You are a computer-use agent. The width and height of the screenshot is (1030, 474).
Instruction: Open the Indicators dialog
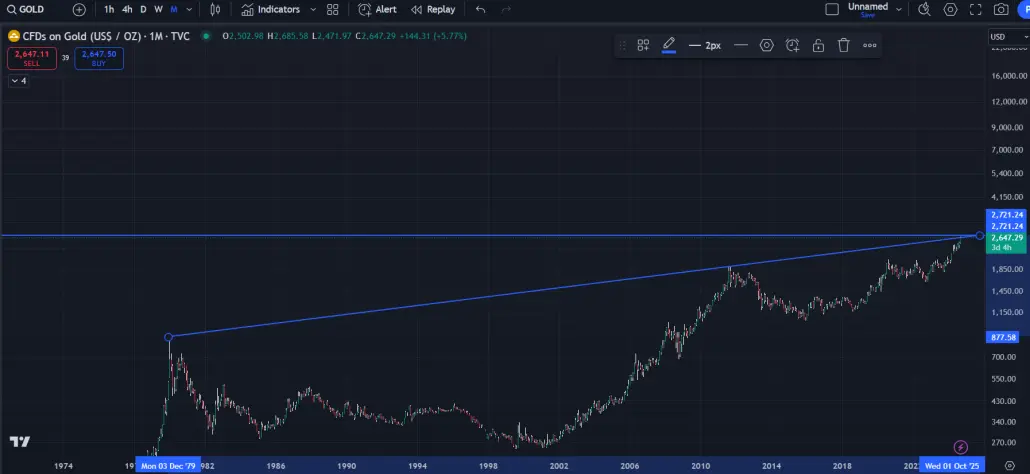(x=270, y=9)
